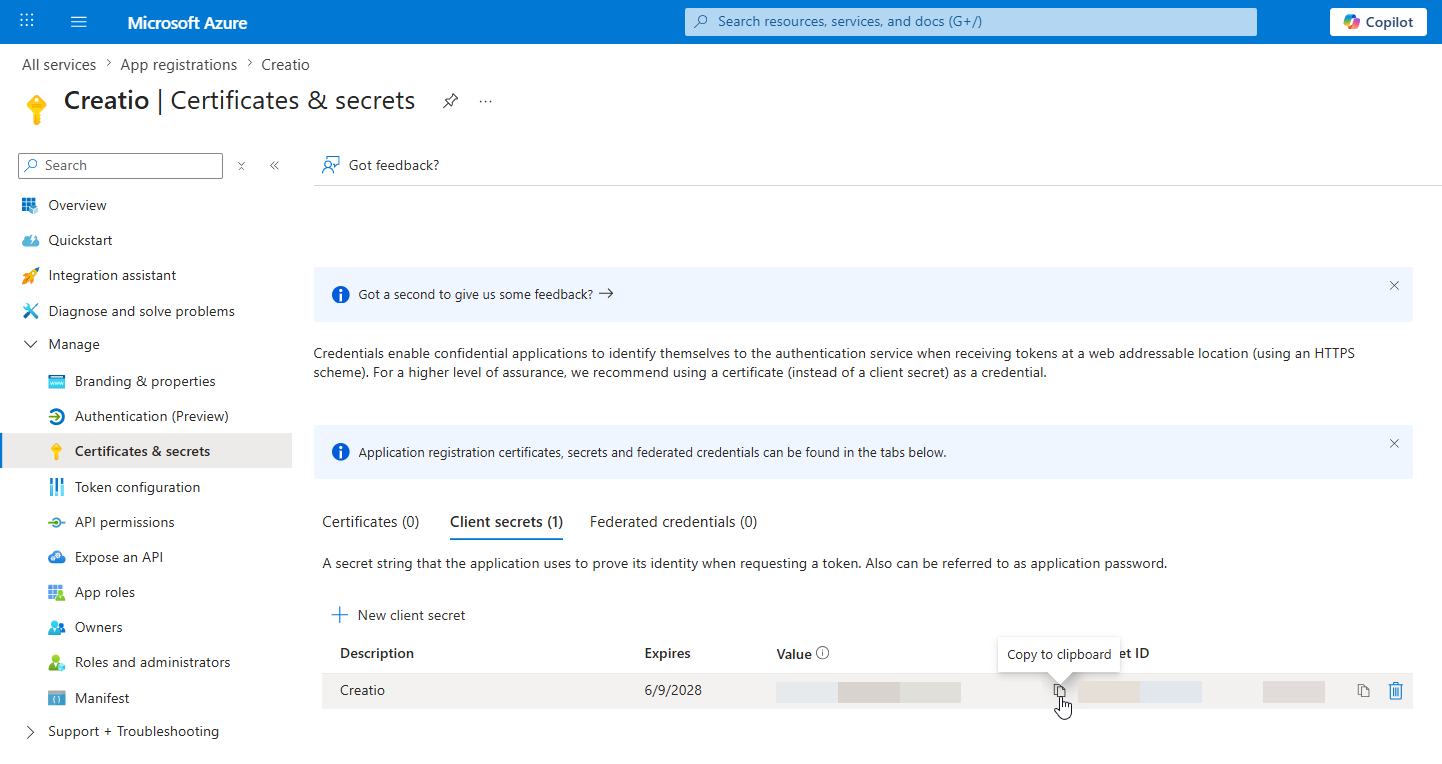Select Client secrets (1) tab
Viewport: 1442px width, 764px height.
coord(506,522)
